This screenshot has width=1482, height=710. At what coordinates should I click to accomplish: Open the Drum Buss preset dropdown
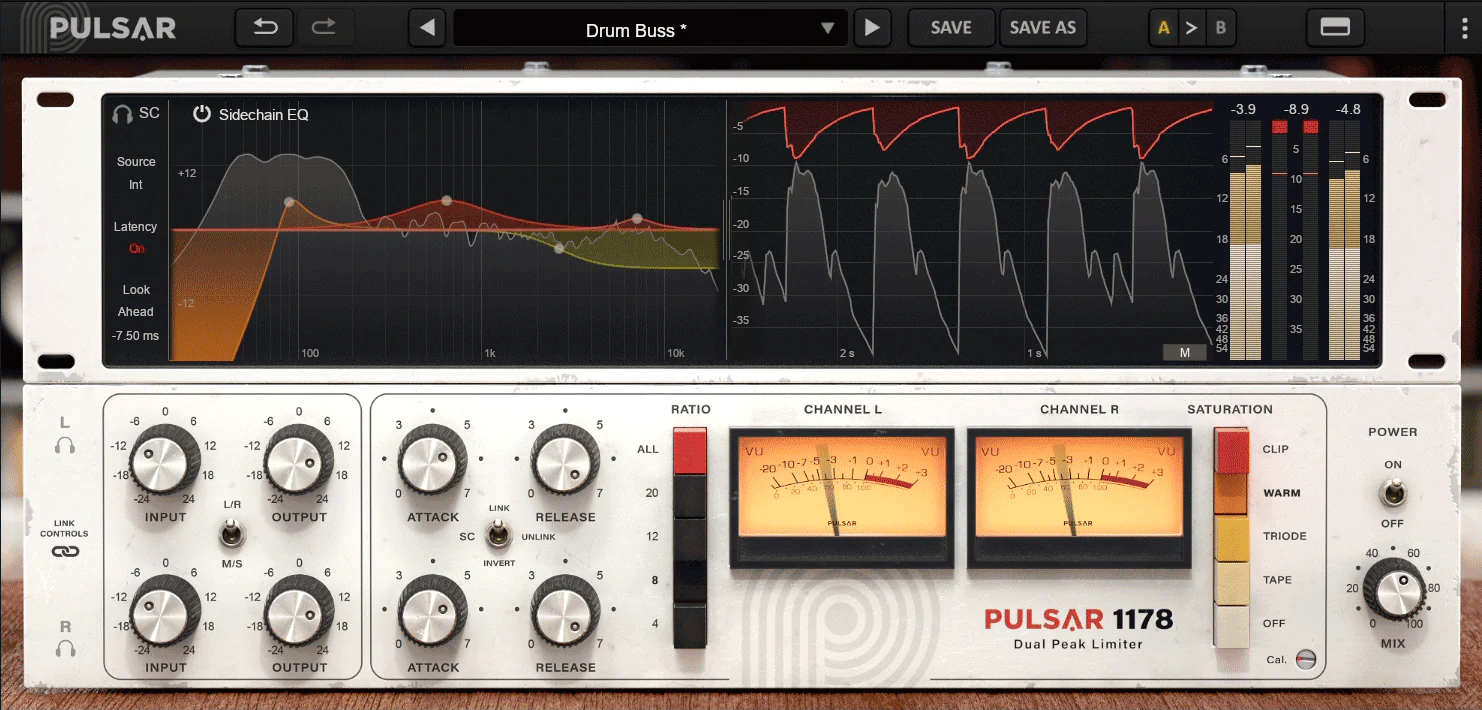[x=648, y=28]
